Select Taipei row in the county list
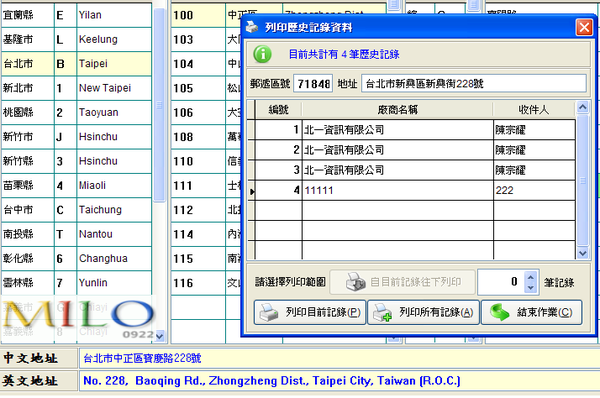The width and height of the screenshot is (600, 398). point(77,64)
